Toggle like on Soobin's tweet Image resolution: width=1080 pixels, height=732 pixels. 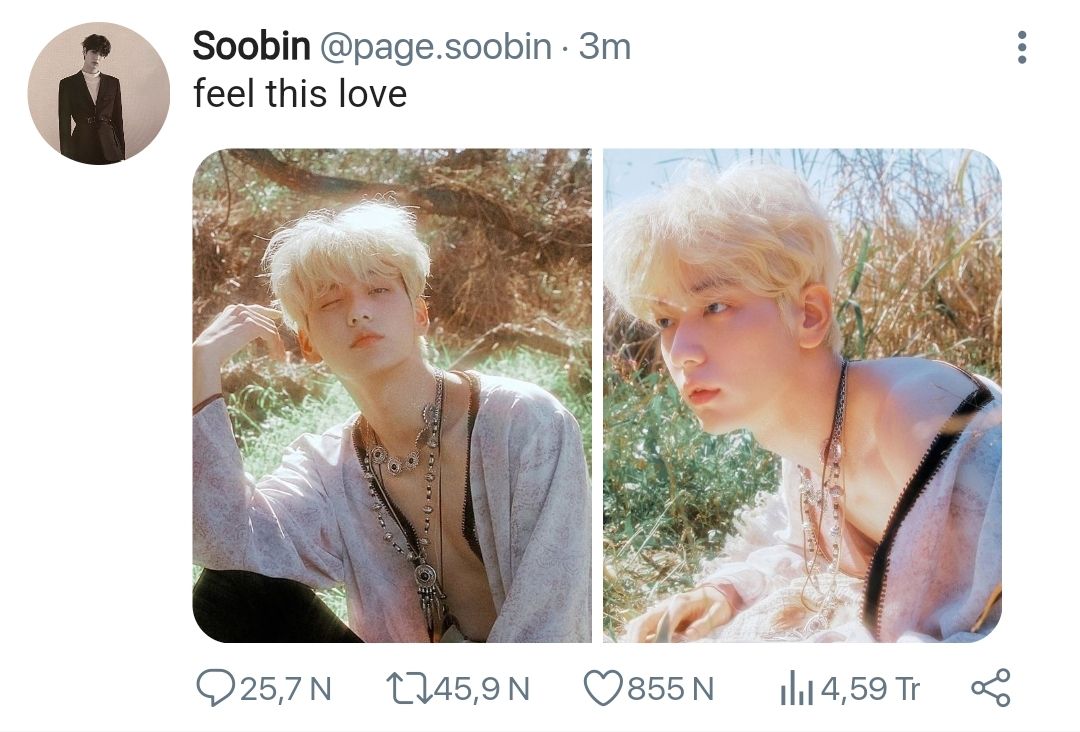(602, 688)
